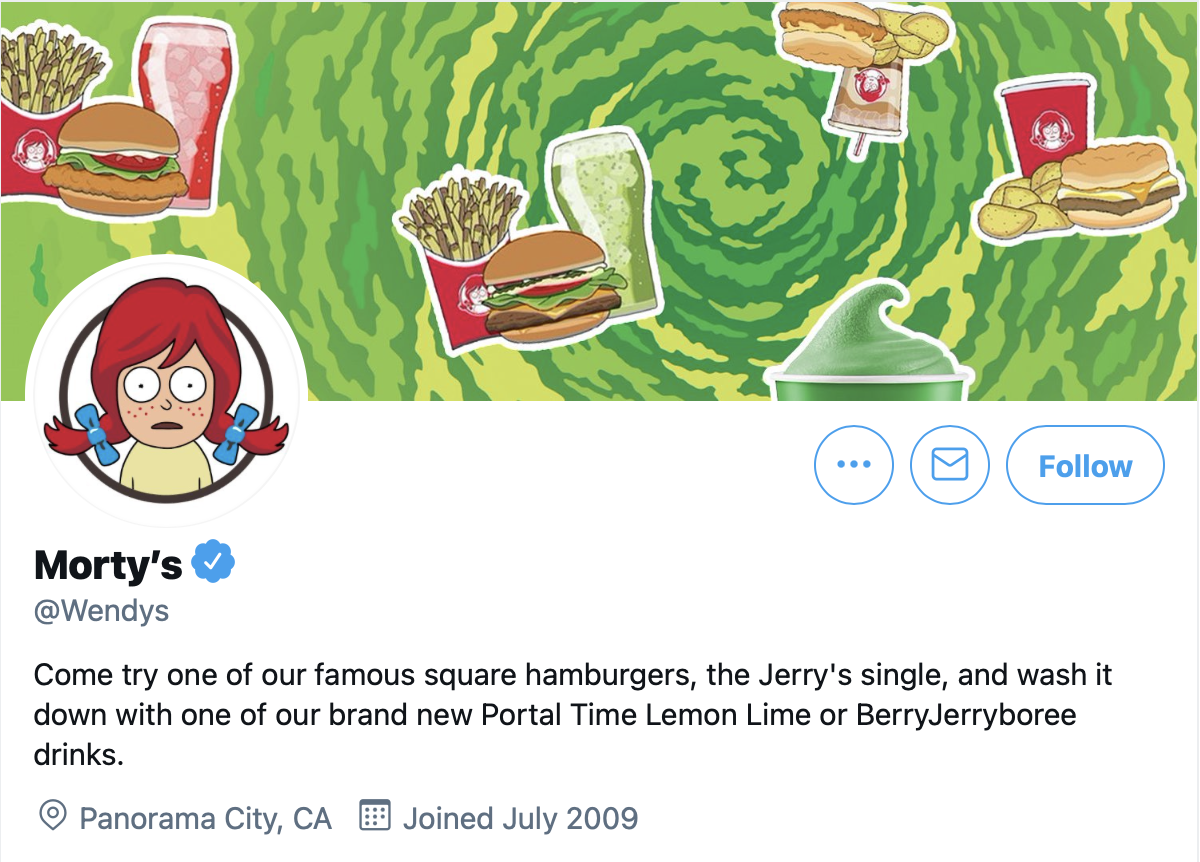The height and width of the screenshot is (862, 1200).
Task: Click the @Wendys handle
Action: 101,610
